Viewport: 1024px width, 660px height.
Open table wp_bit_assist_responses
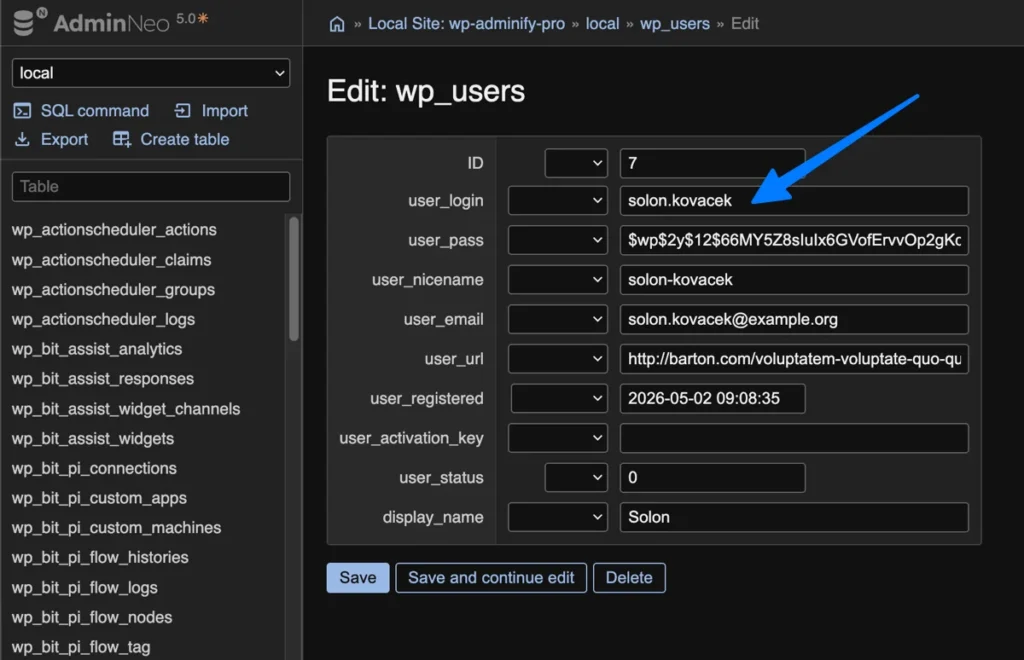click(103, 379)
